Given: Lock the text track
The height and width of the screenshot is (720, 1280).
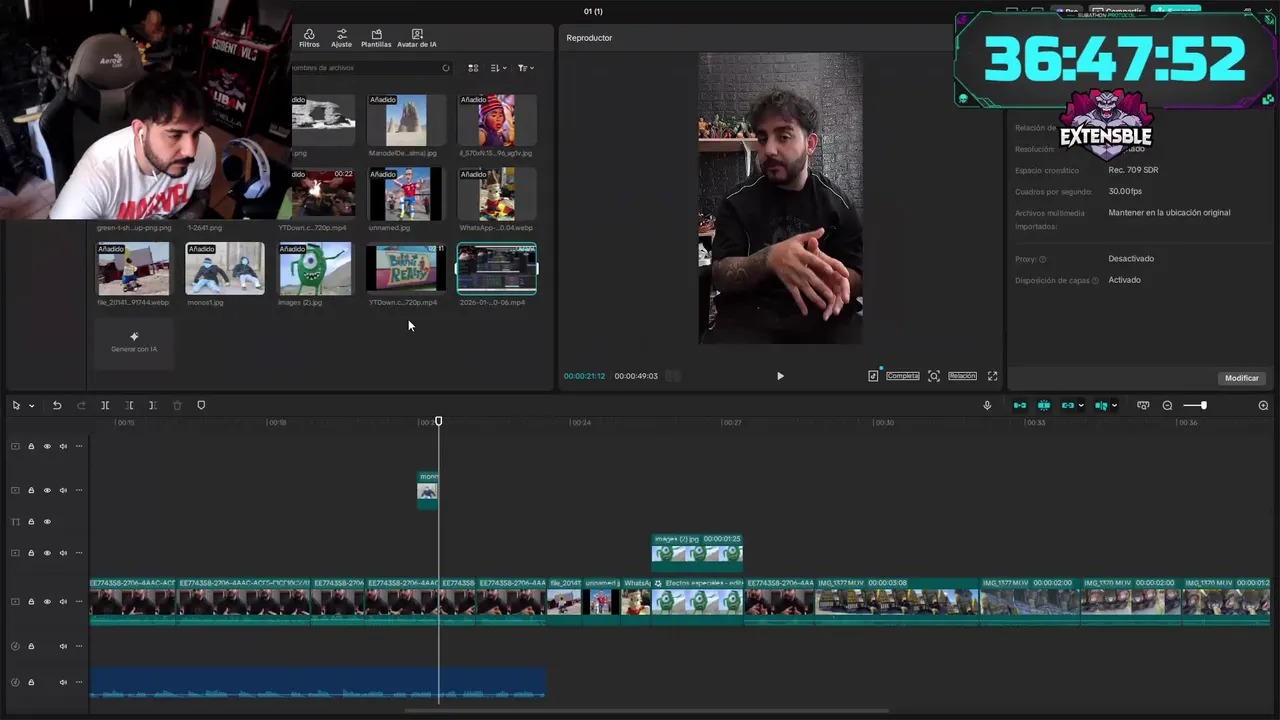Looking at the screenshot, I should pyautogui.click(x=31, y=522).
